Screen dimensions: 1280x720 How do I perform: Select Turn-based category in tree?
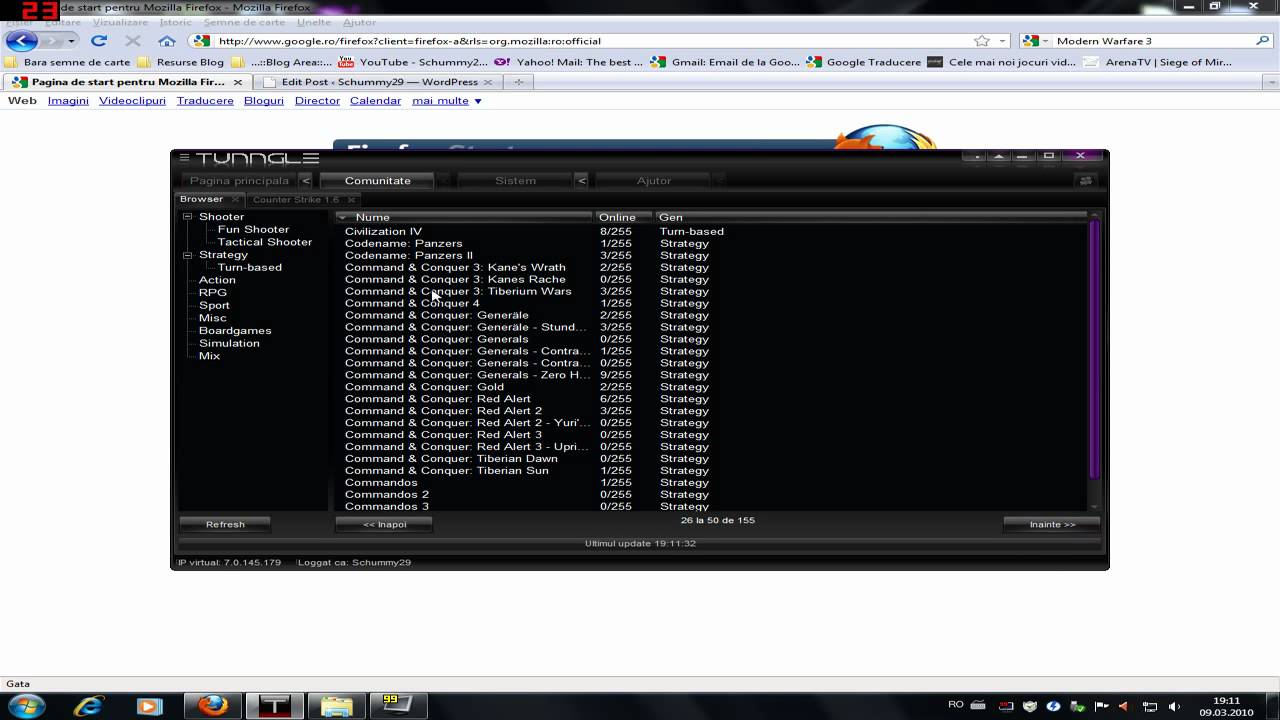click(250, 267)
